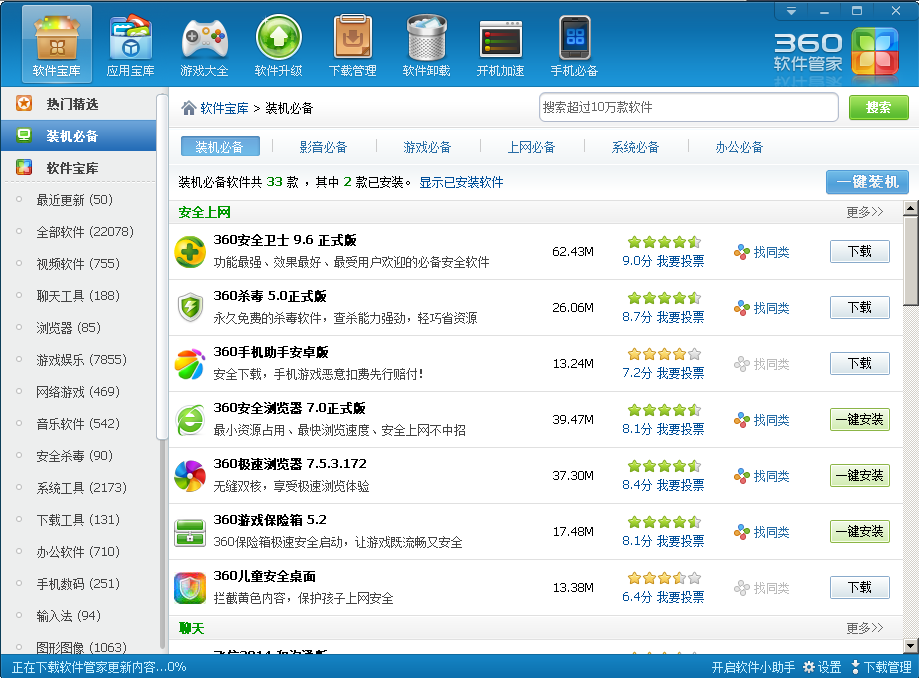Click the 360极速浏览器 colorful icon
919x678 pixels.
coord(190,475)
